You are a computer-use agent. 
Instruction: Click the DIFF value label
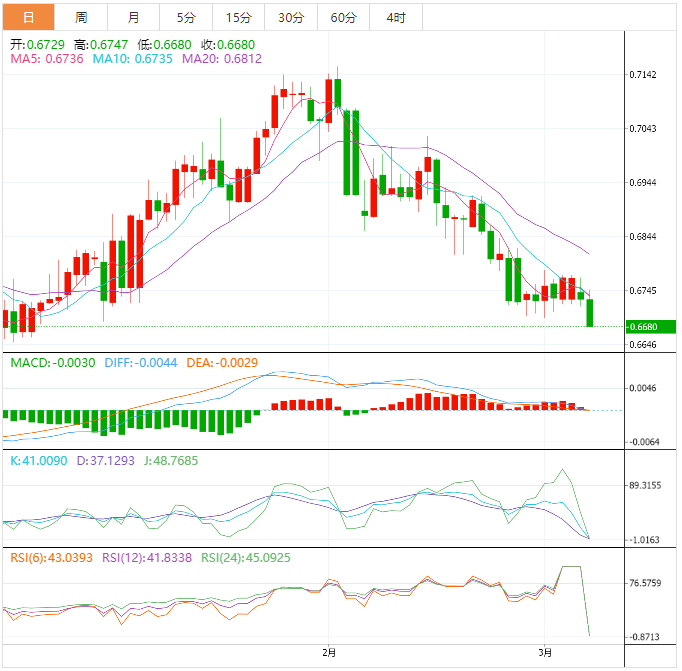[x=142, y=362]
